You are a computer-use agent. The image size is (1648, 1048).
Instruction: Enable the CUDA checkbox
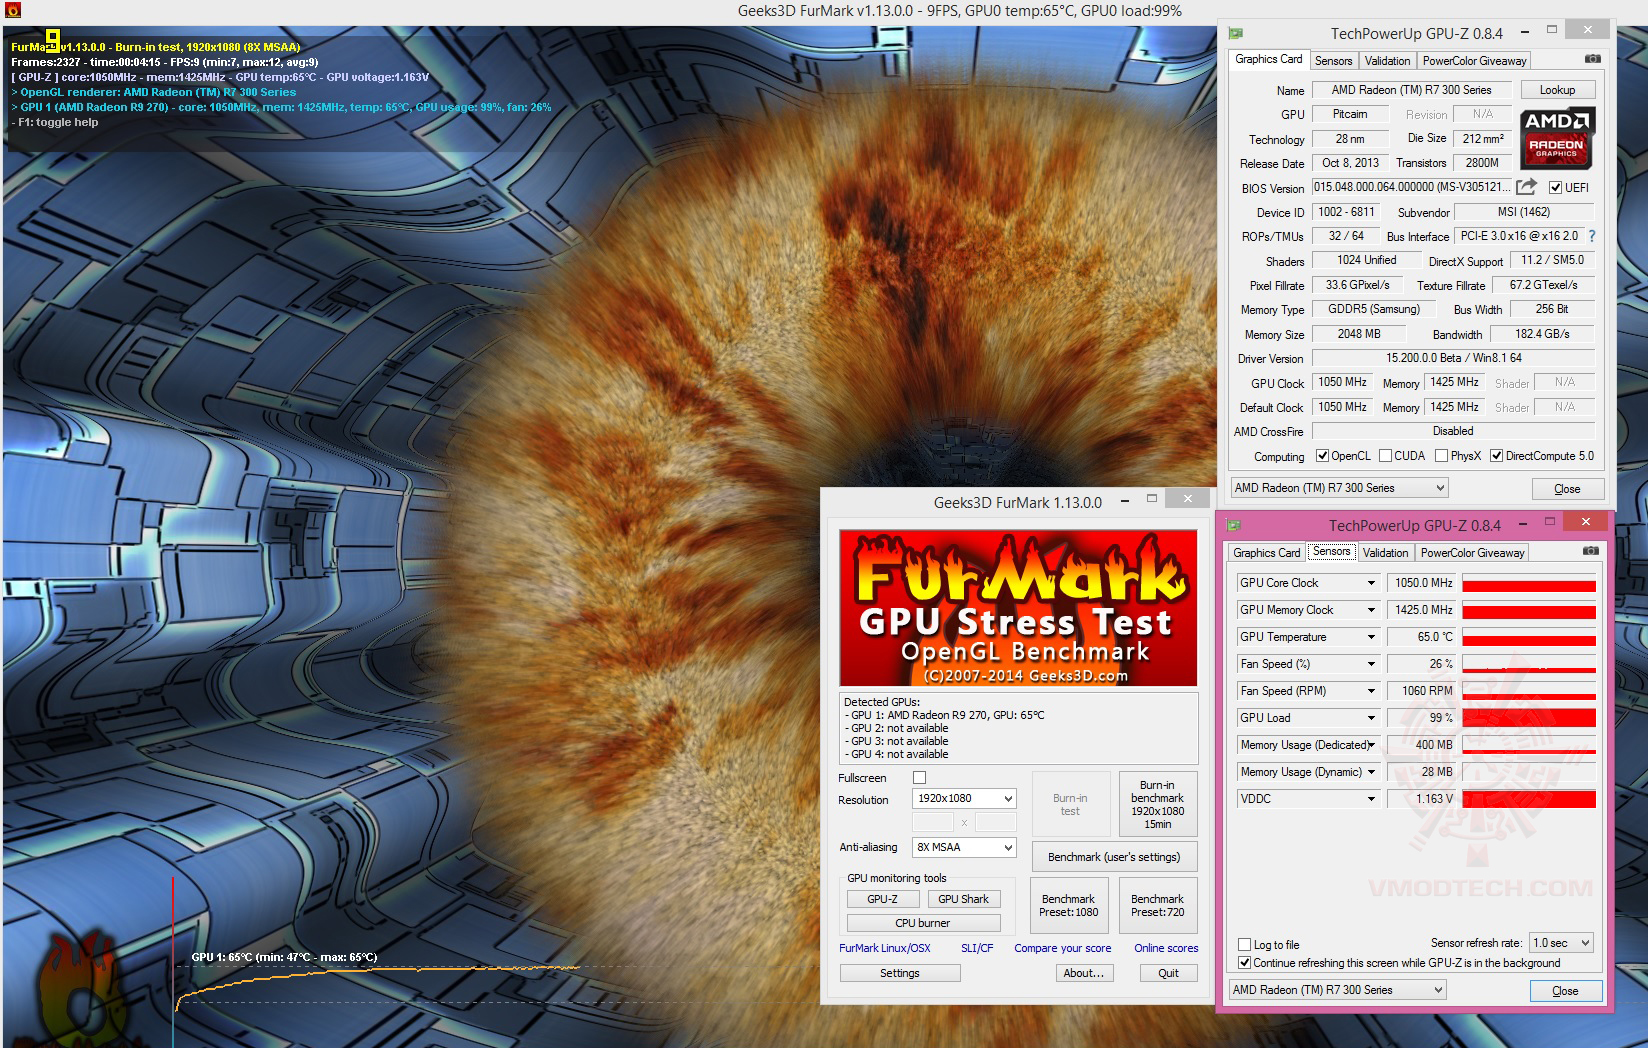1385,456
